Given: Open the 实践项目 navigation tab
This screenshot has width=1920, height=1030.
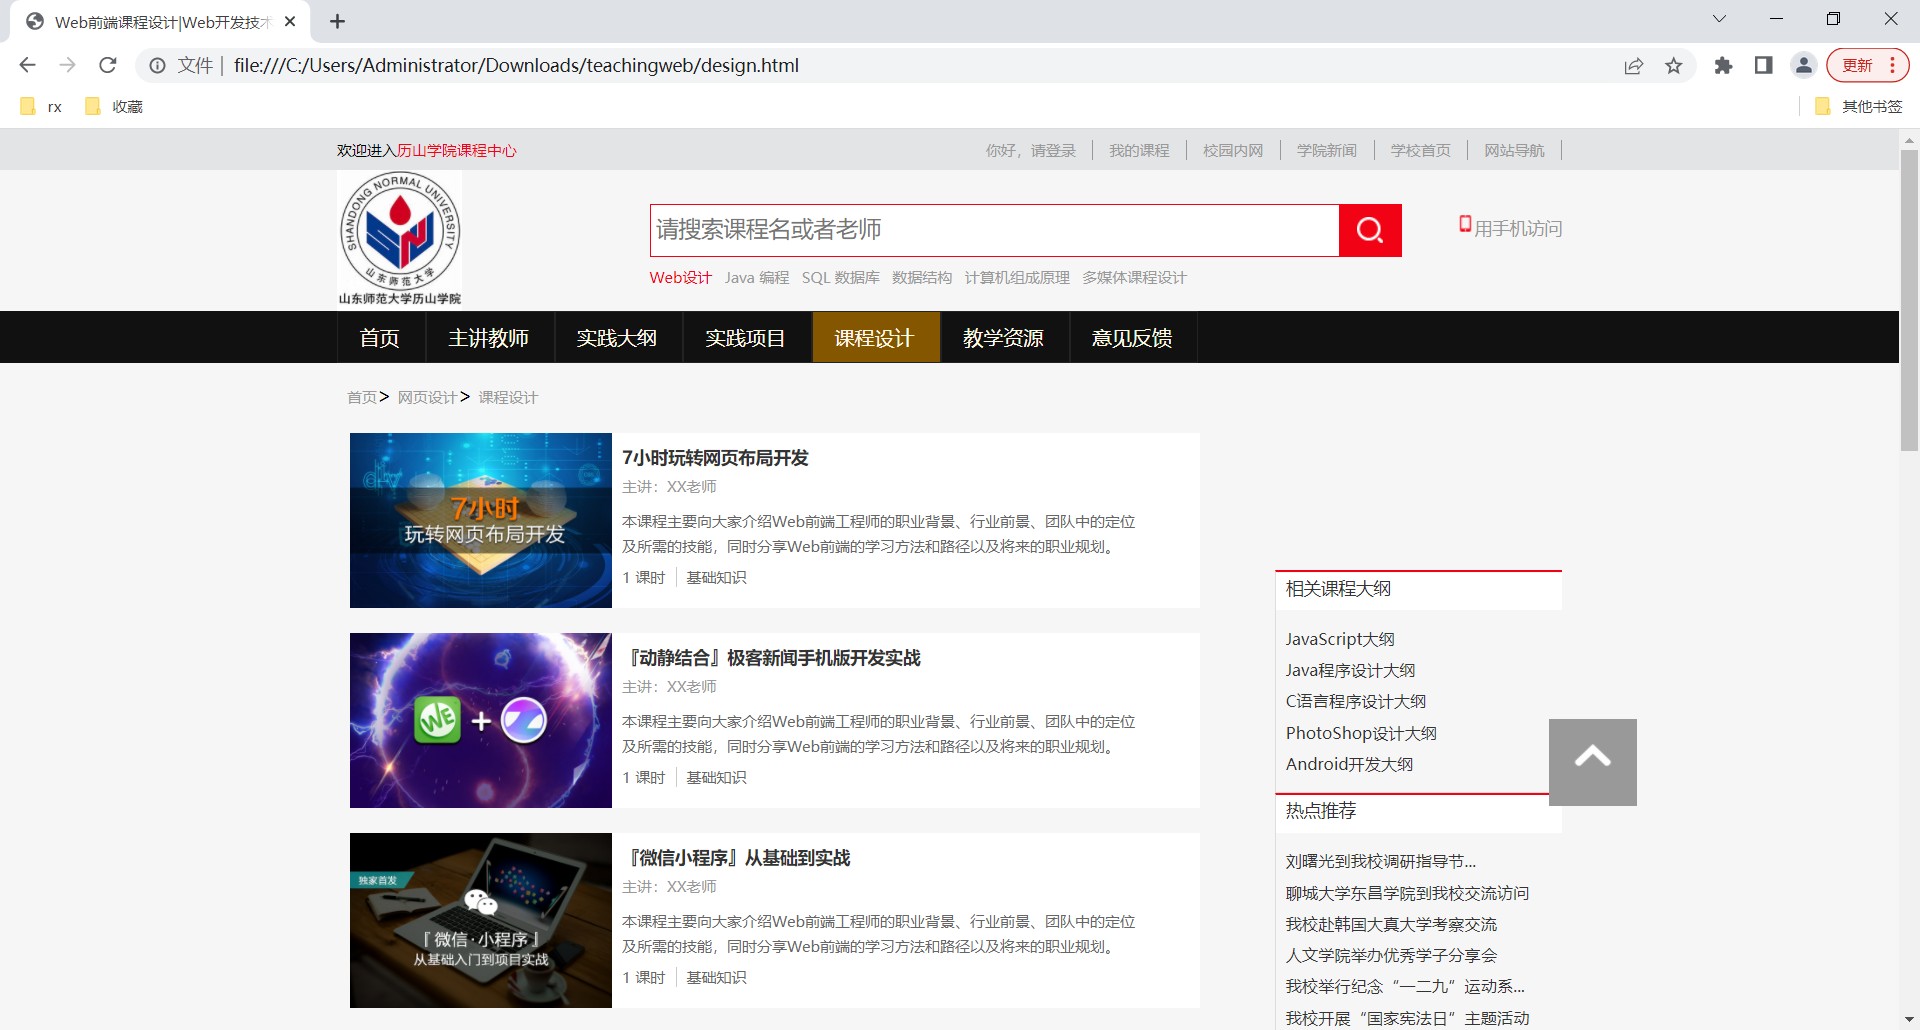Looking at the screenshot, I should (x=746, y=338).
